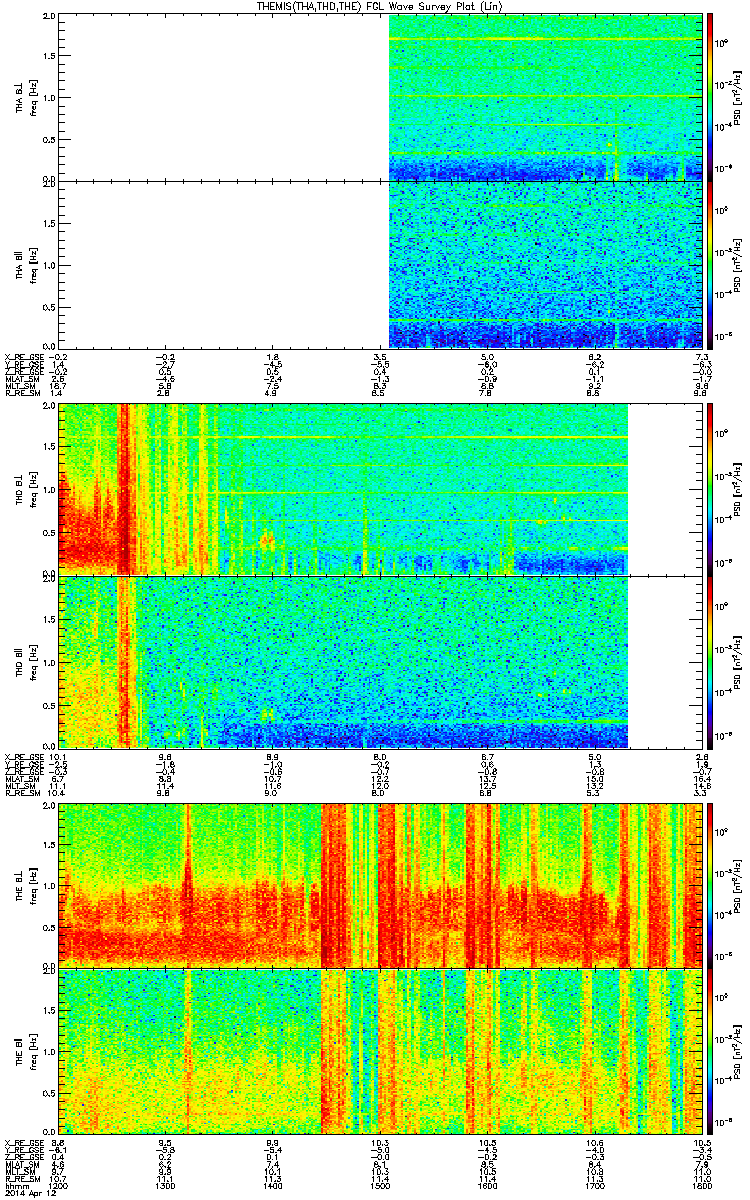
Task: Select the THE BL spectrogram panel
Action: (381, 886)
